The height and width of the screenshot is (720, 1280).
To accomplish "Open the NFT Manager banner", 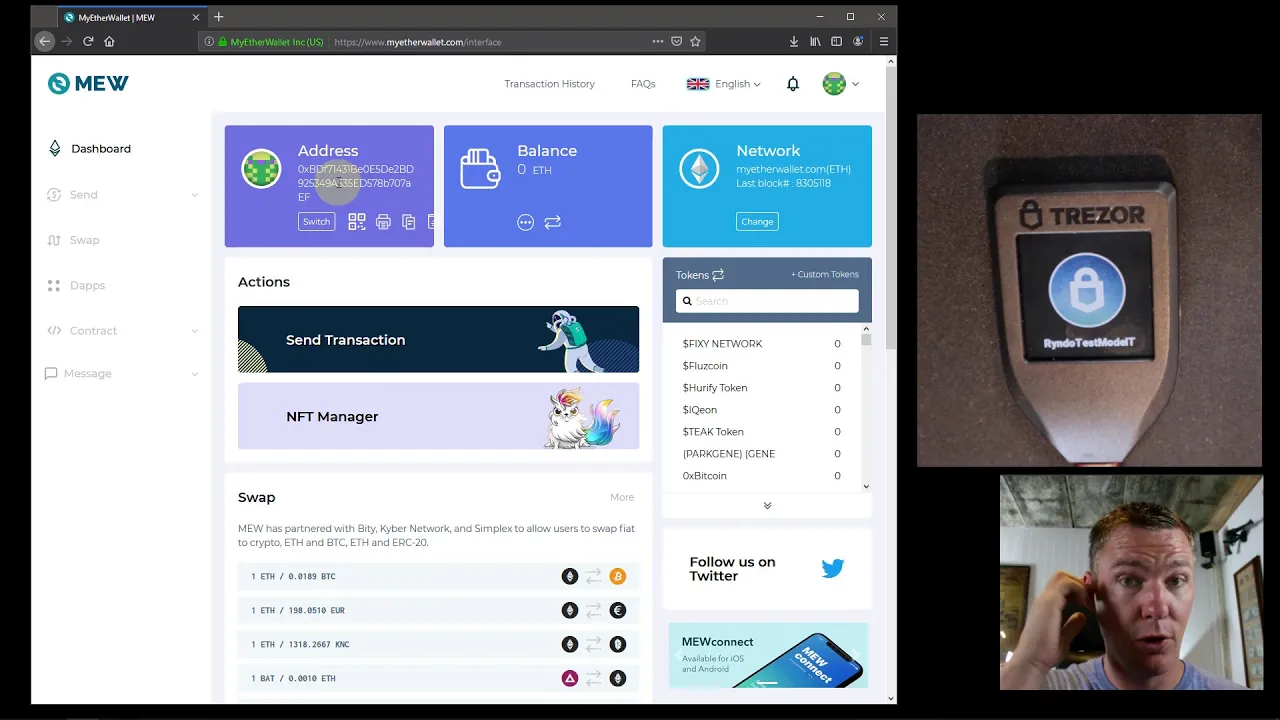I will point(438,416).
